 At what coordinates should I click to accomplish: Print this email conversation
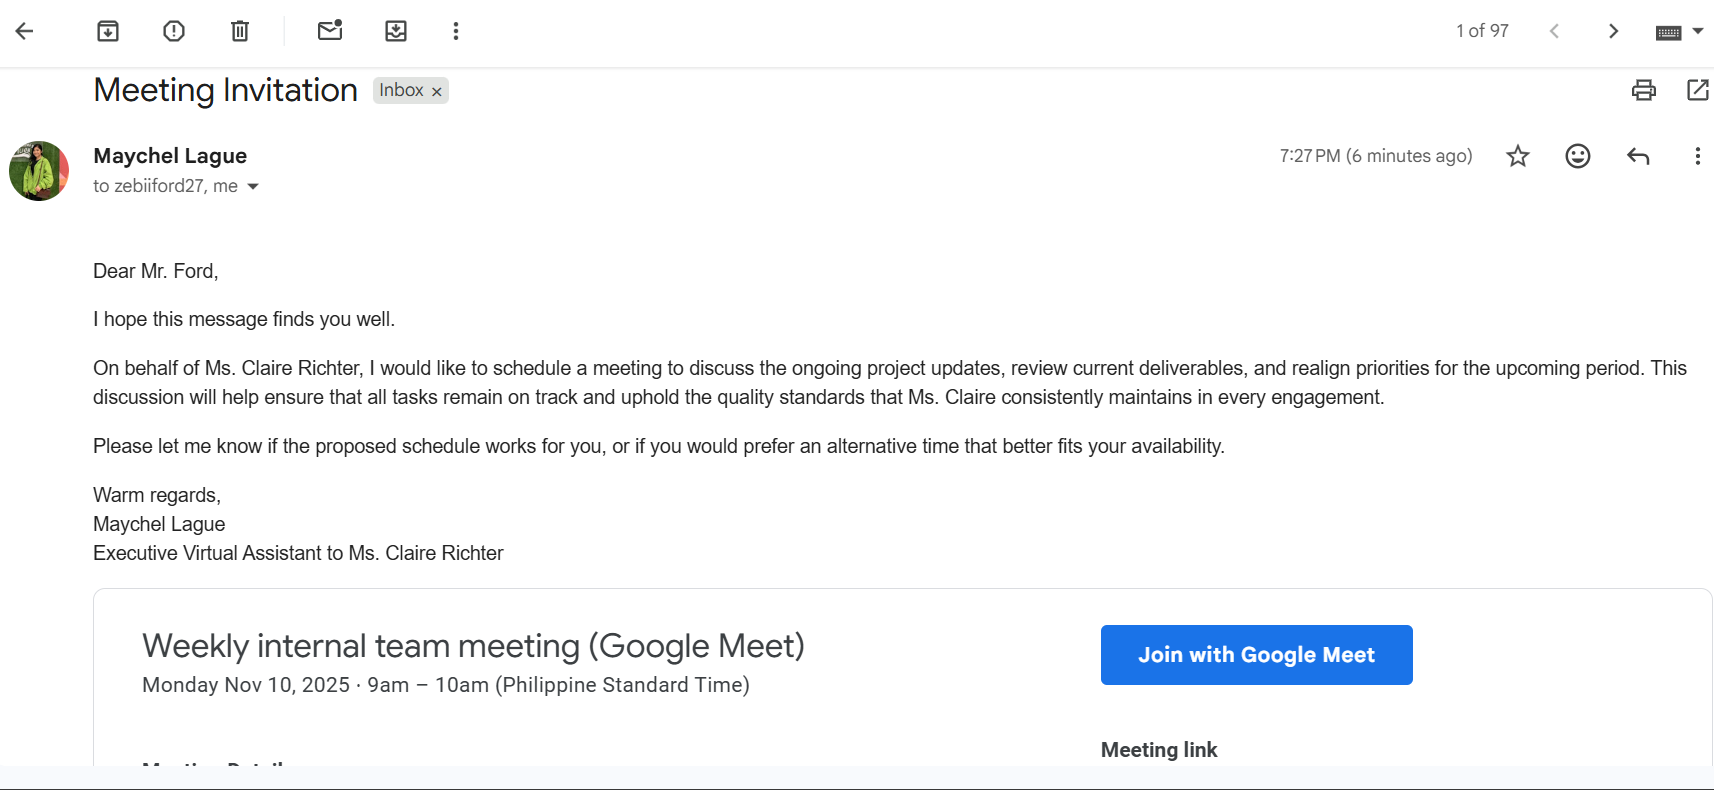[1644, 90]
